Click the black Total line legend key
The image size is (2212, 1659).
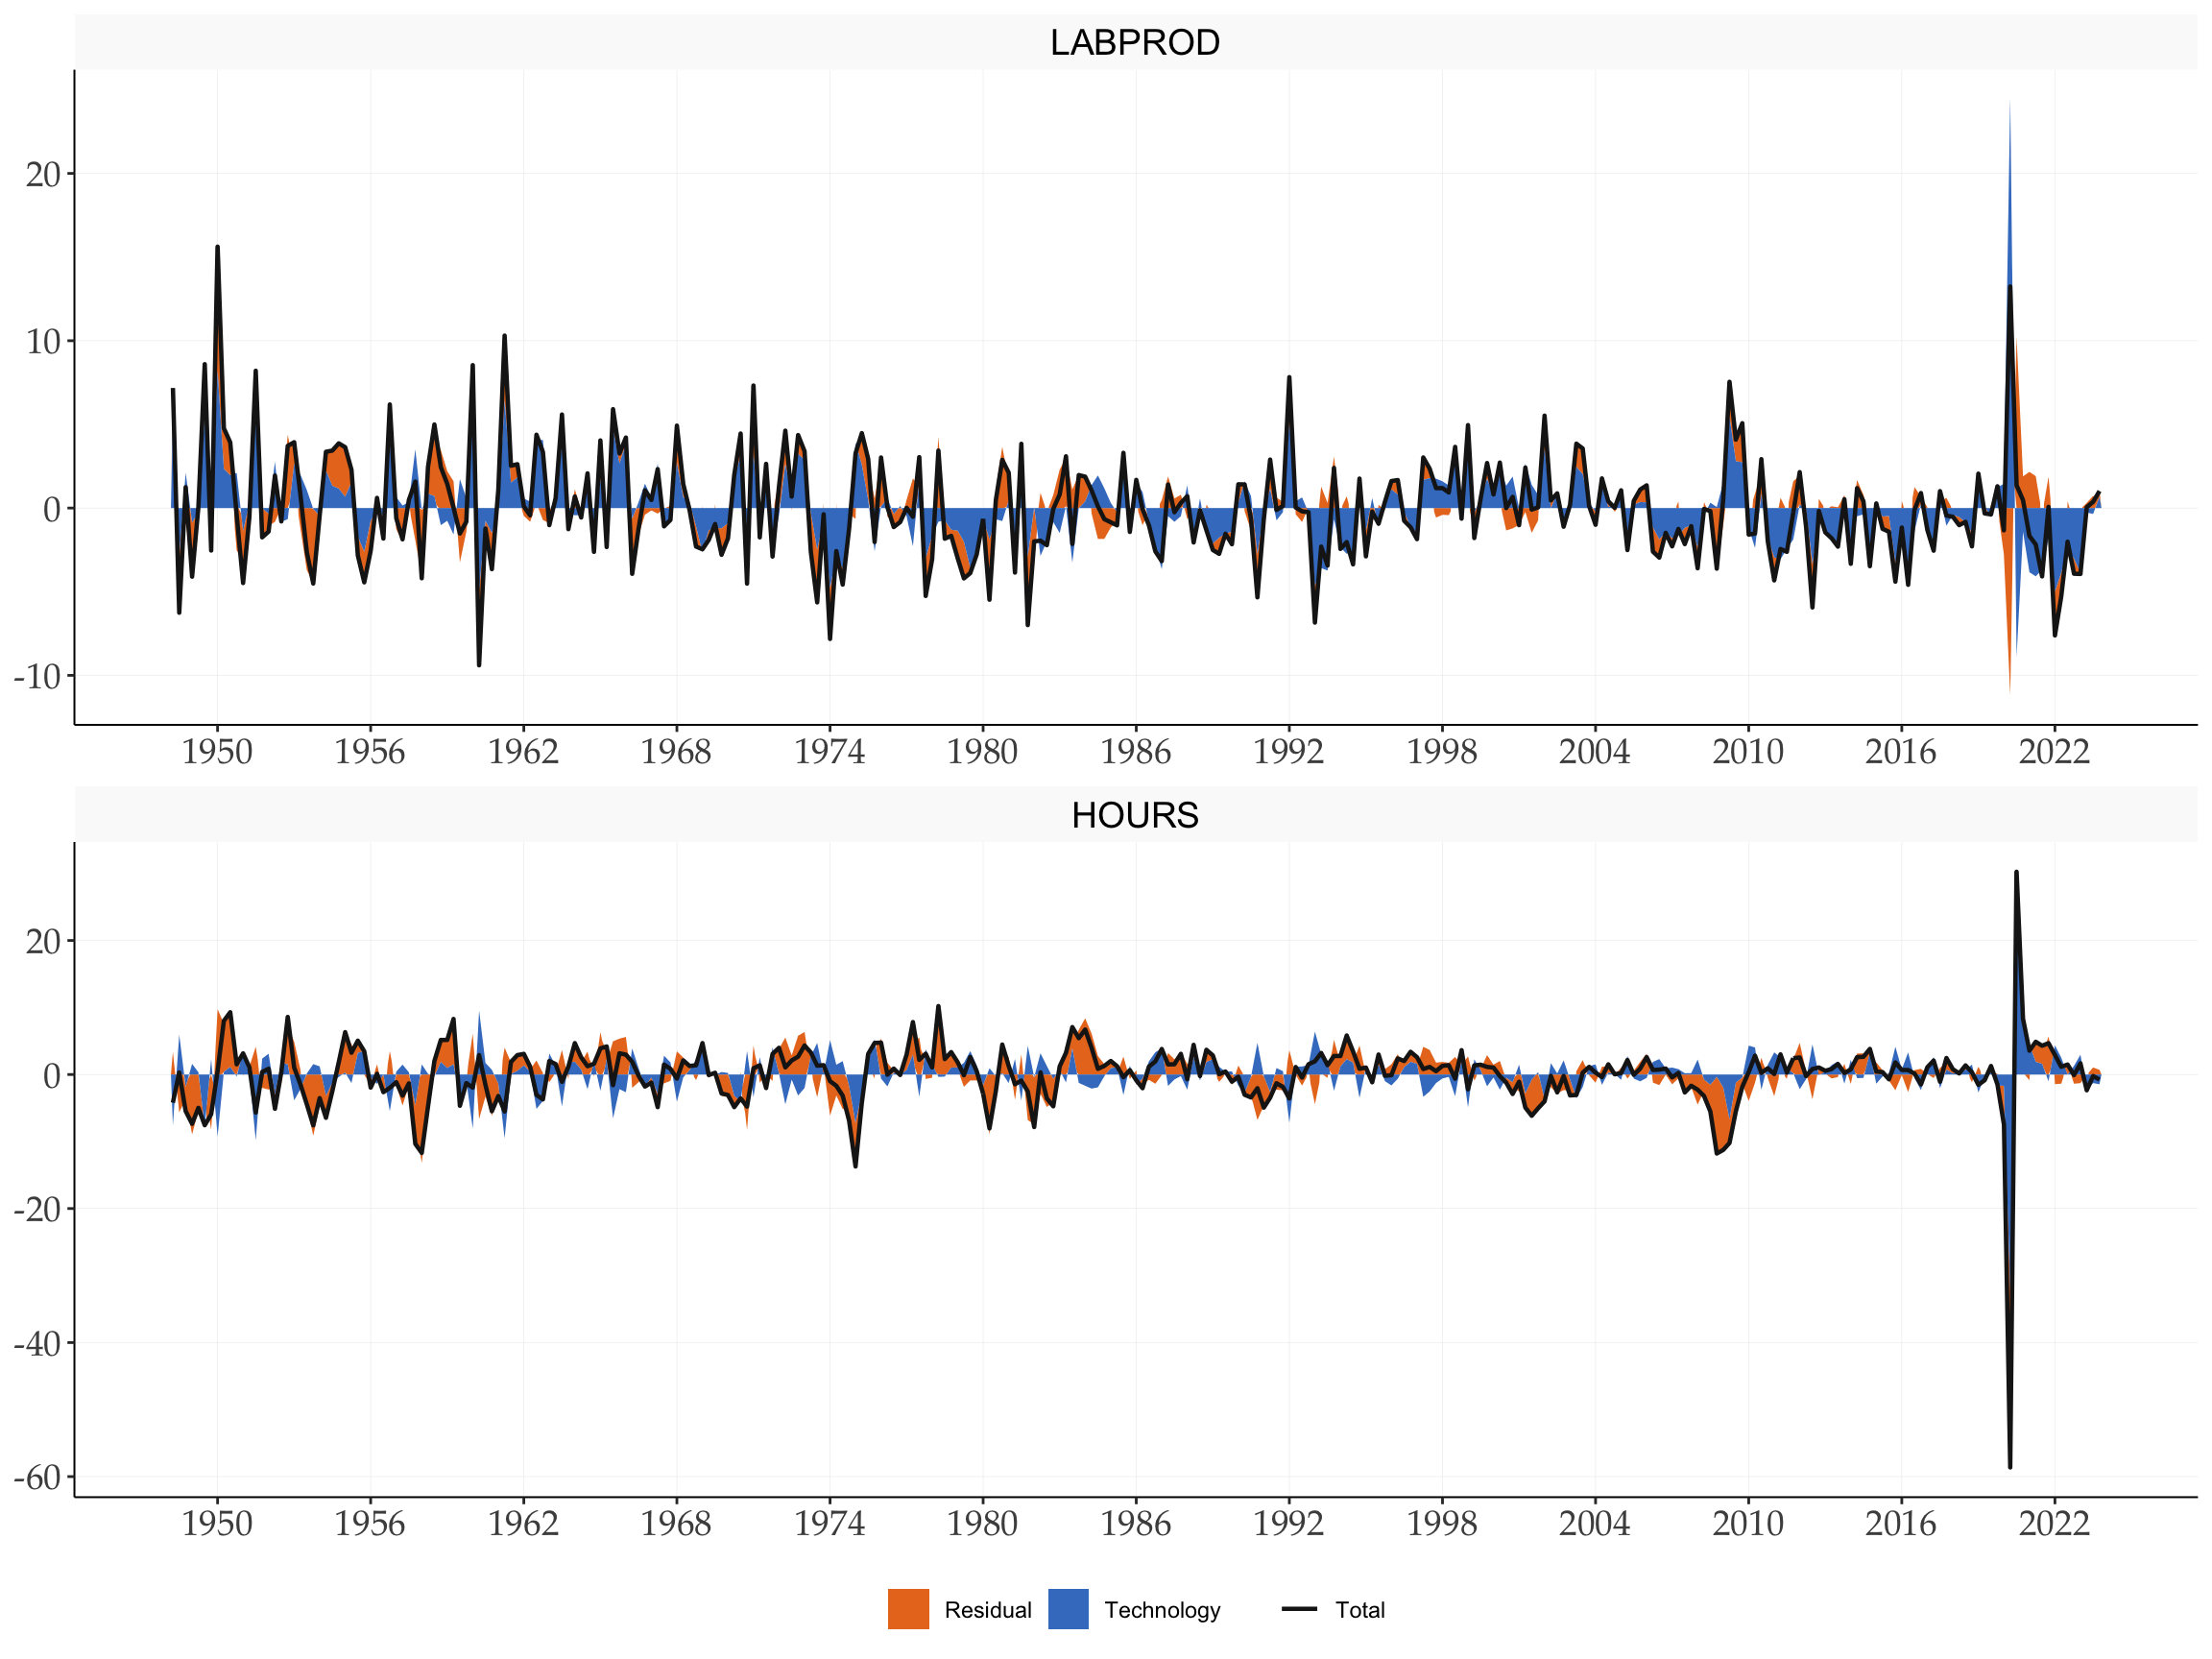click(1299, 1609)
